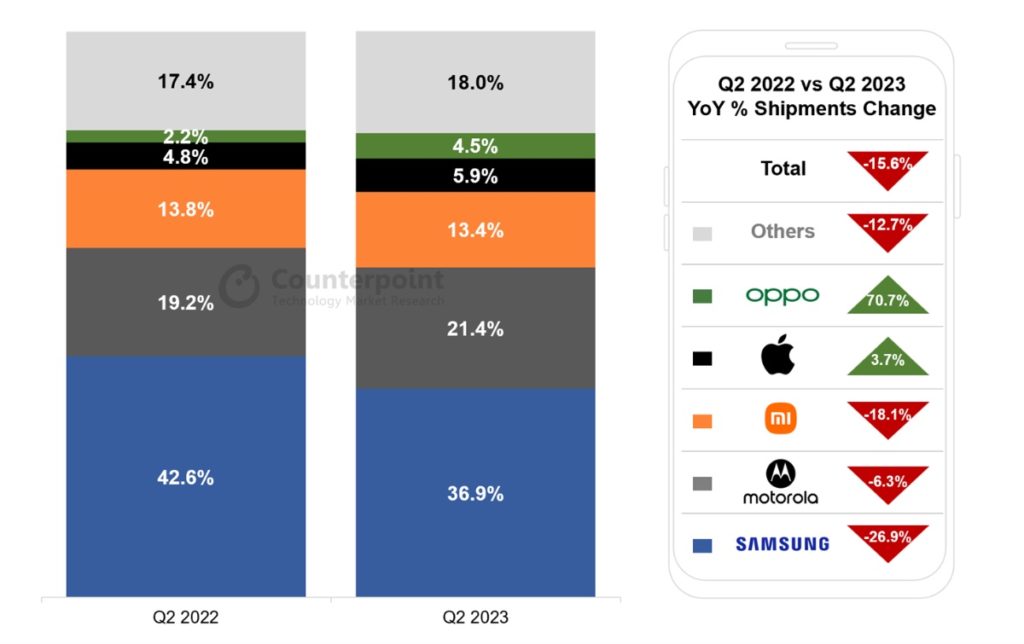Click the Motorola logo in the legend
Viewport: 1024px width, 644px height.
(780, 481)
